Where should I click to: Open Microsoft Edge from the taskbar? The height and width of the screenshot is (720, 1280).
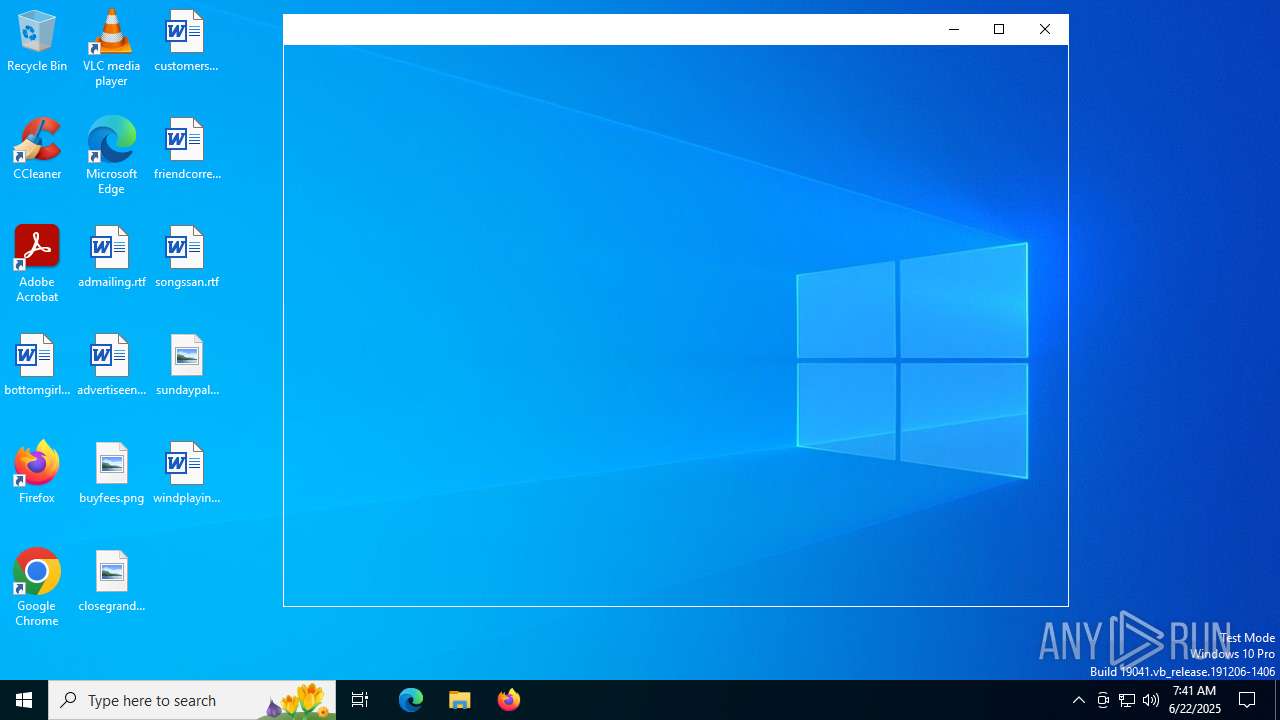point(411,700)
